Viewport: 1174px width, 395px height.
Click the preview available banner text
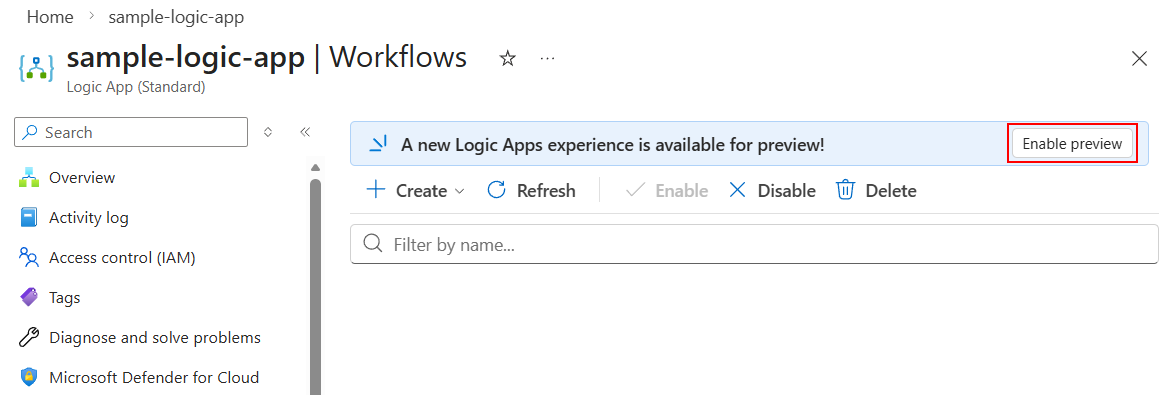click(x=612, y=144)
